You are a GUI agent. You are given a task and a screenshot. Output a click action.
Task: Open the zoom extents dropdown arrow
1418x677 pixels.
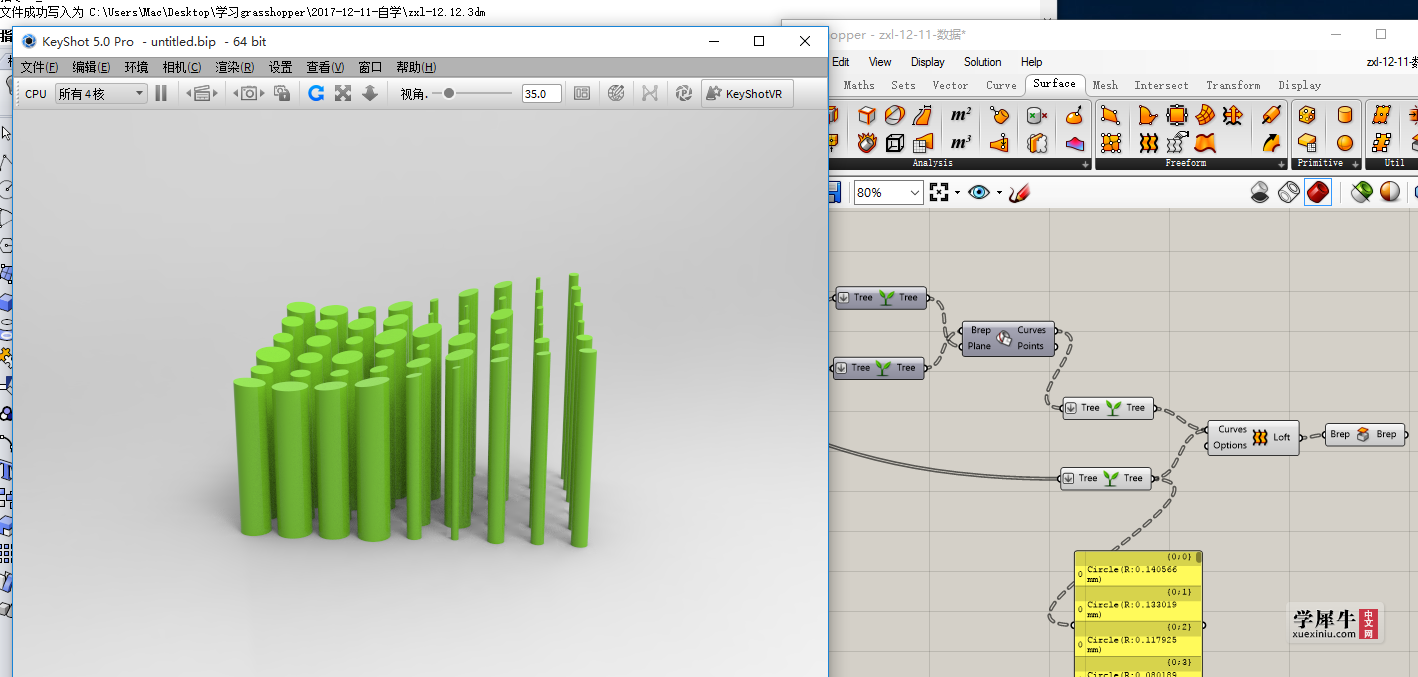(x=957, y=192)
